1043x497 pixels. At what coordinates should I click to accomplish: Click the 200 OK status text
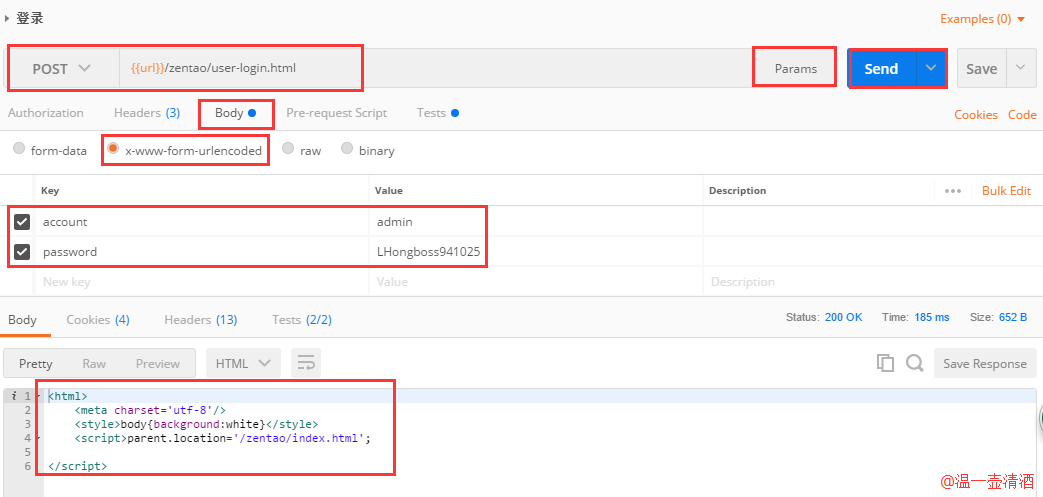843,317
